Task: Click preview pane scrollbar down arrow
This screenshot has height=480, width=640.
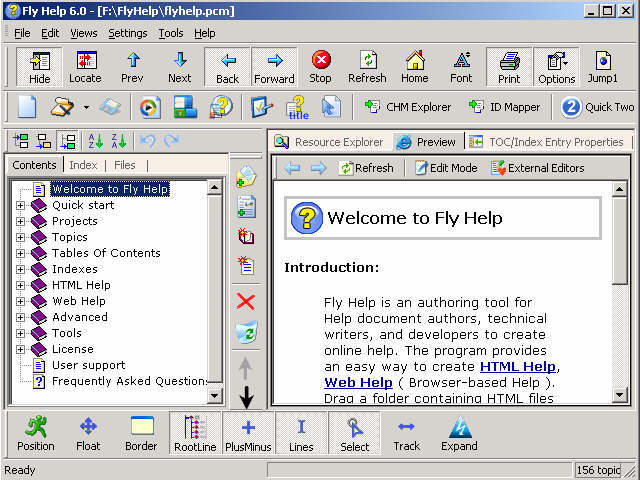Action: 620,395
